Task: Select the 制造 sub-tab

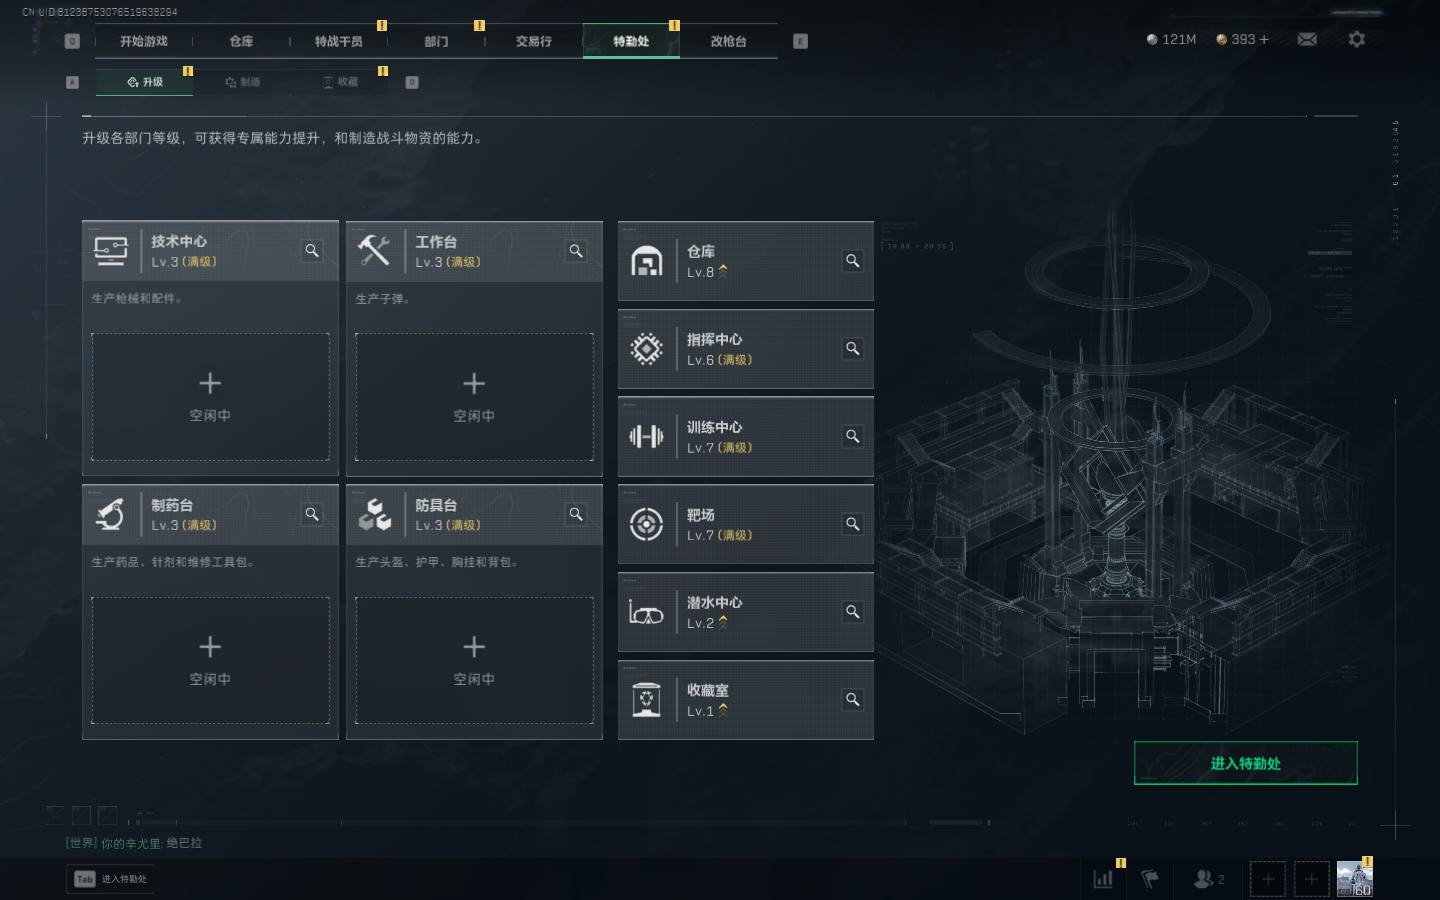Action: (x=242, y=82)
